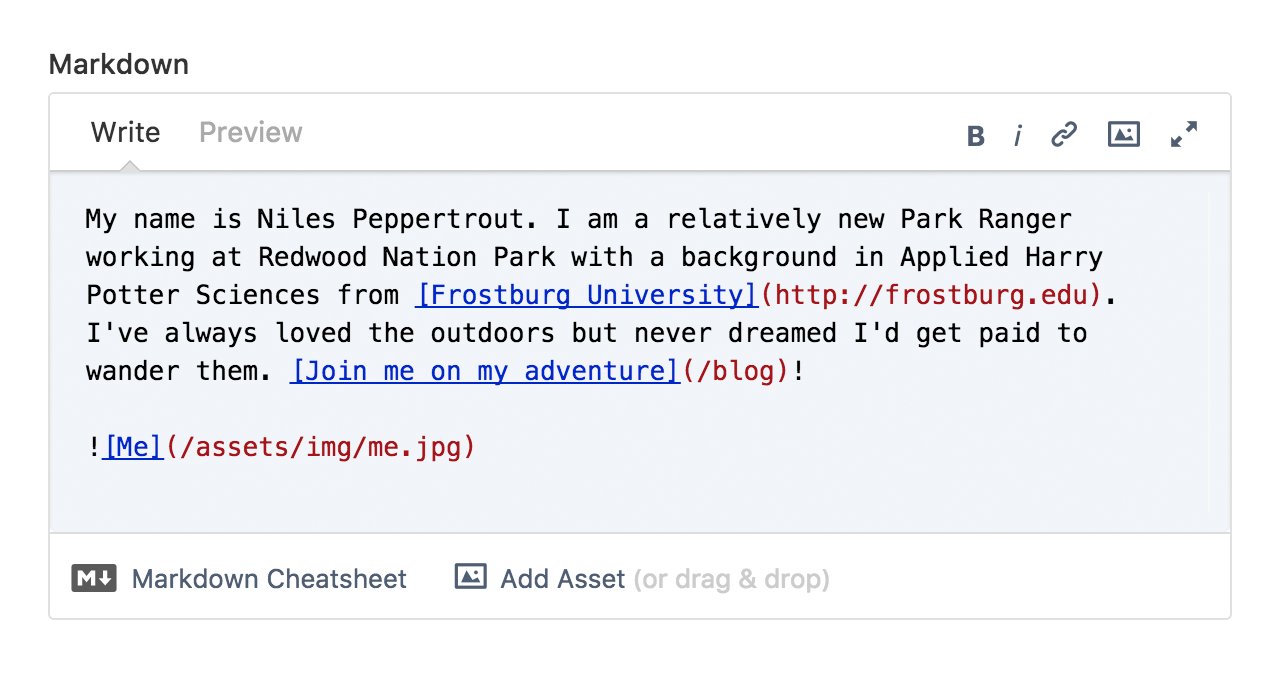Screen dimensions: 1280x690
Task: Switch to the Preview tab
Action: [x=251, y=132]
